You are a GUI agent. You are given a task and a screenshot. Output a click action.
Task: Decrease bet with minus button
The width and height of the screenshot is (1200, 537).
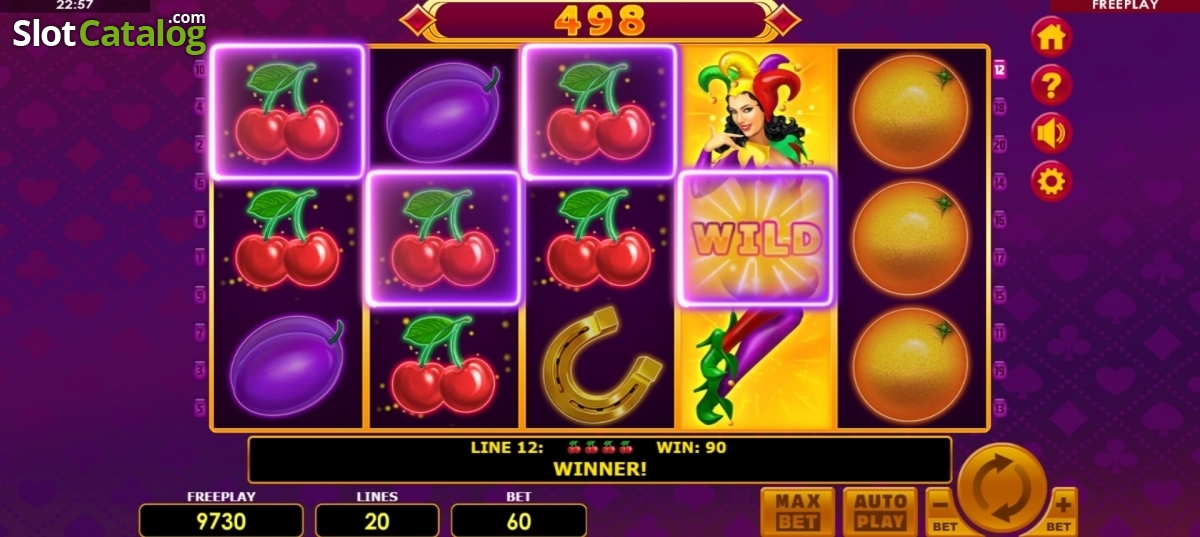tap(942, 512)
